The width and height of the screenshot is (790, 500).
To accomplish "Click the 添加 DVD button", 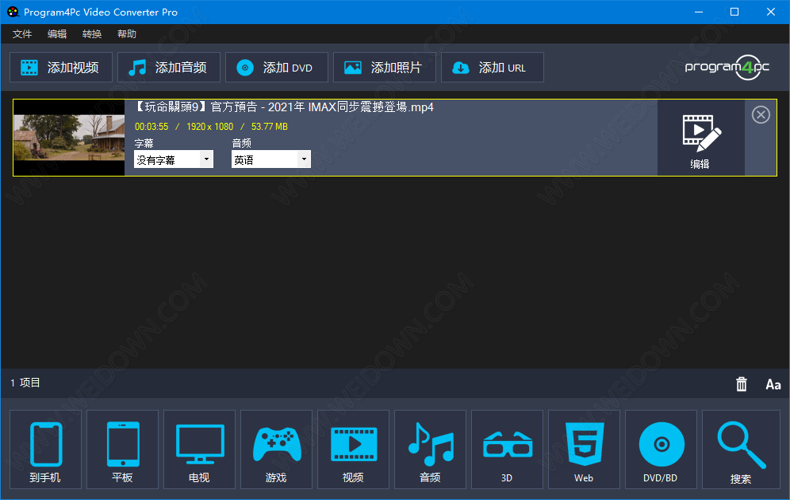I will (x=277, y=68).
